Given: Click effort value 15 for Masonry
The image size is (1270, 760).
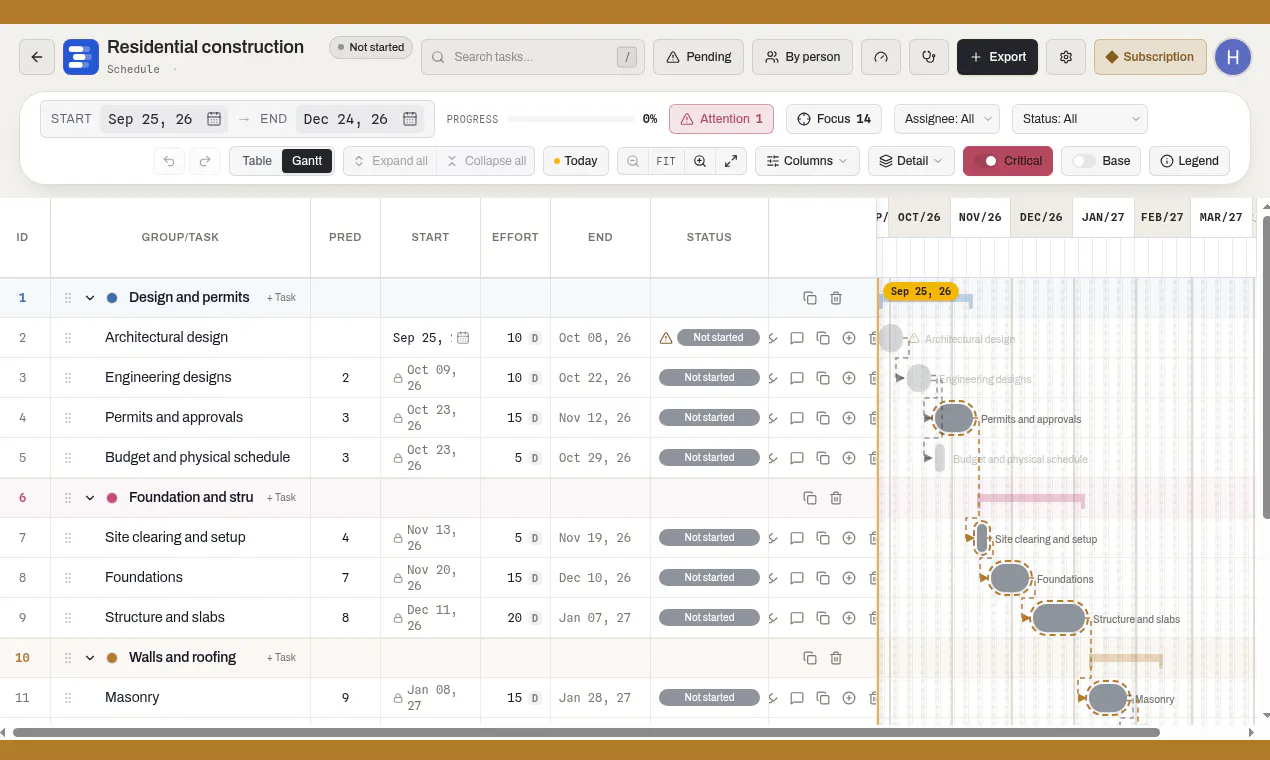Looking at the screenshot, I should [514, 698].
